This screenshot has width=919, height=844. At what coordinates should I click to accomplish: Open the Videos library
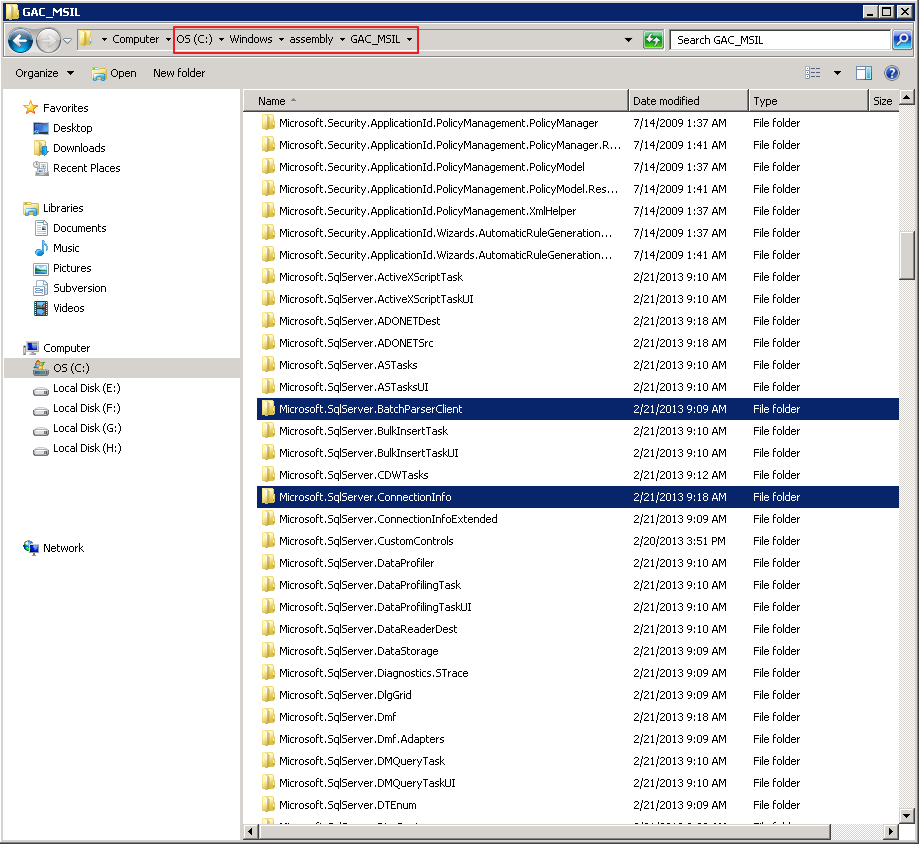(x=68, y=308)
